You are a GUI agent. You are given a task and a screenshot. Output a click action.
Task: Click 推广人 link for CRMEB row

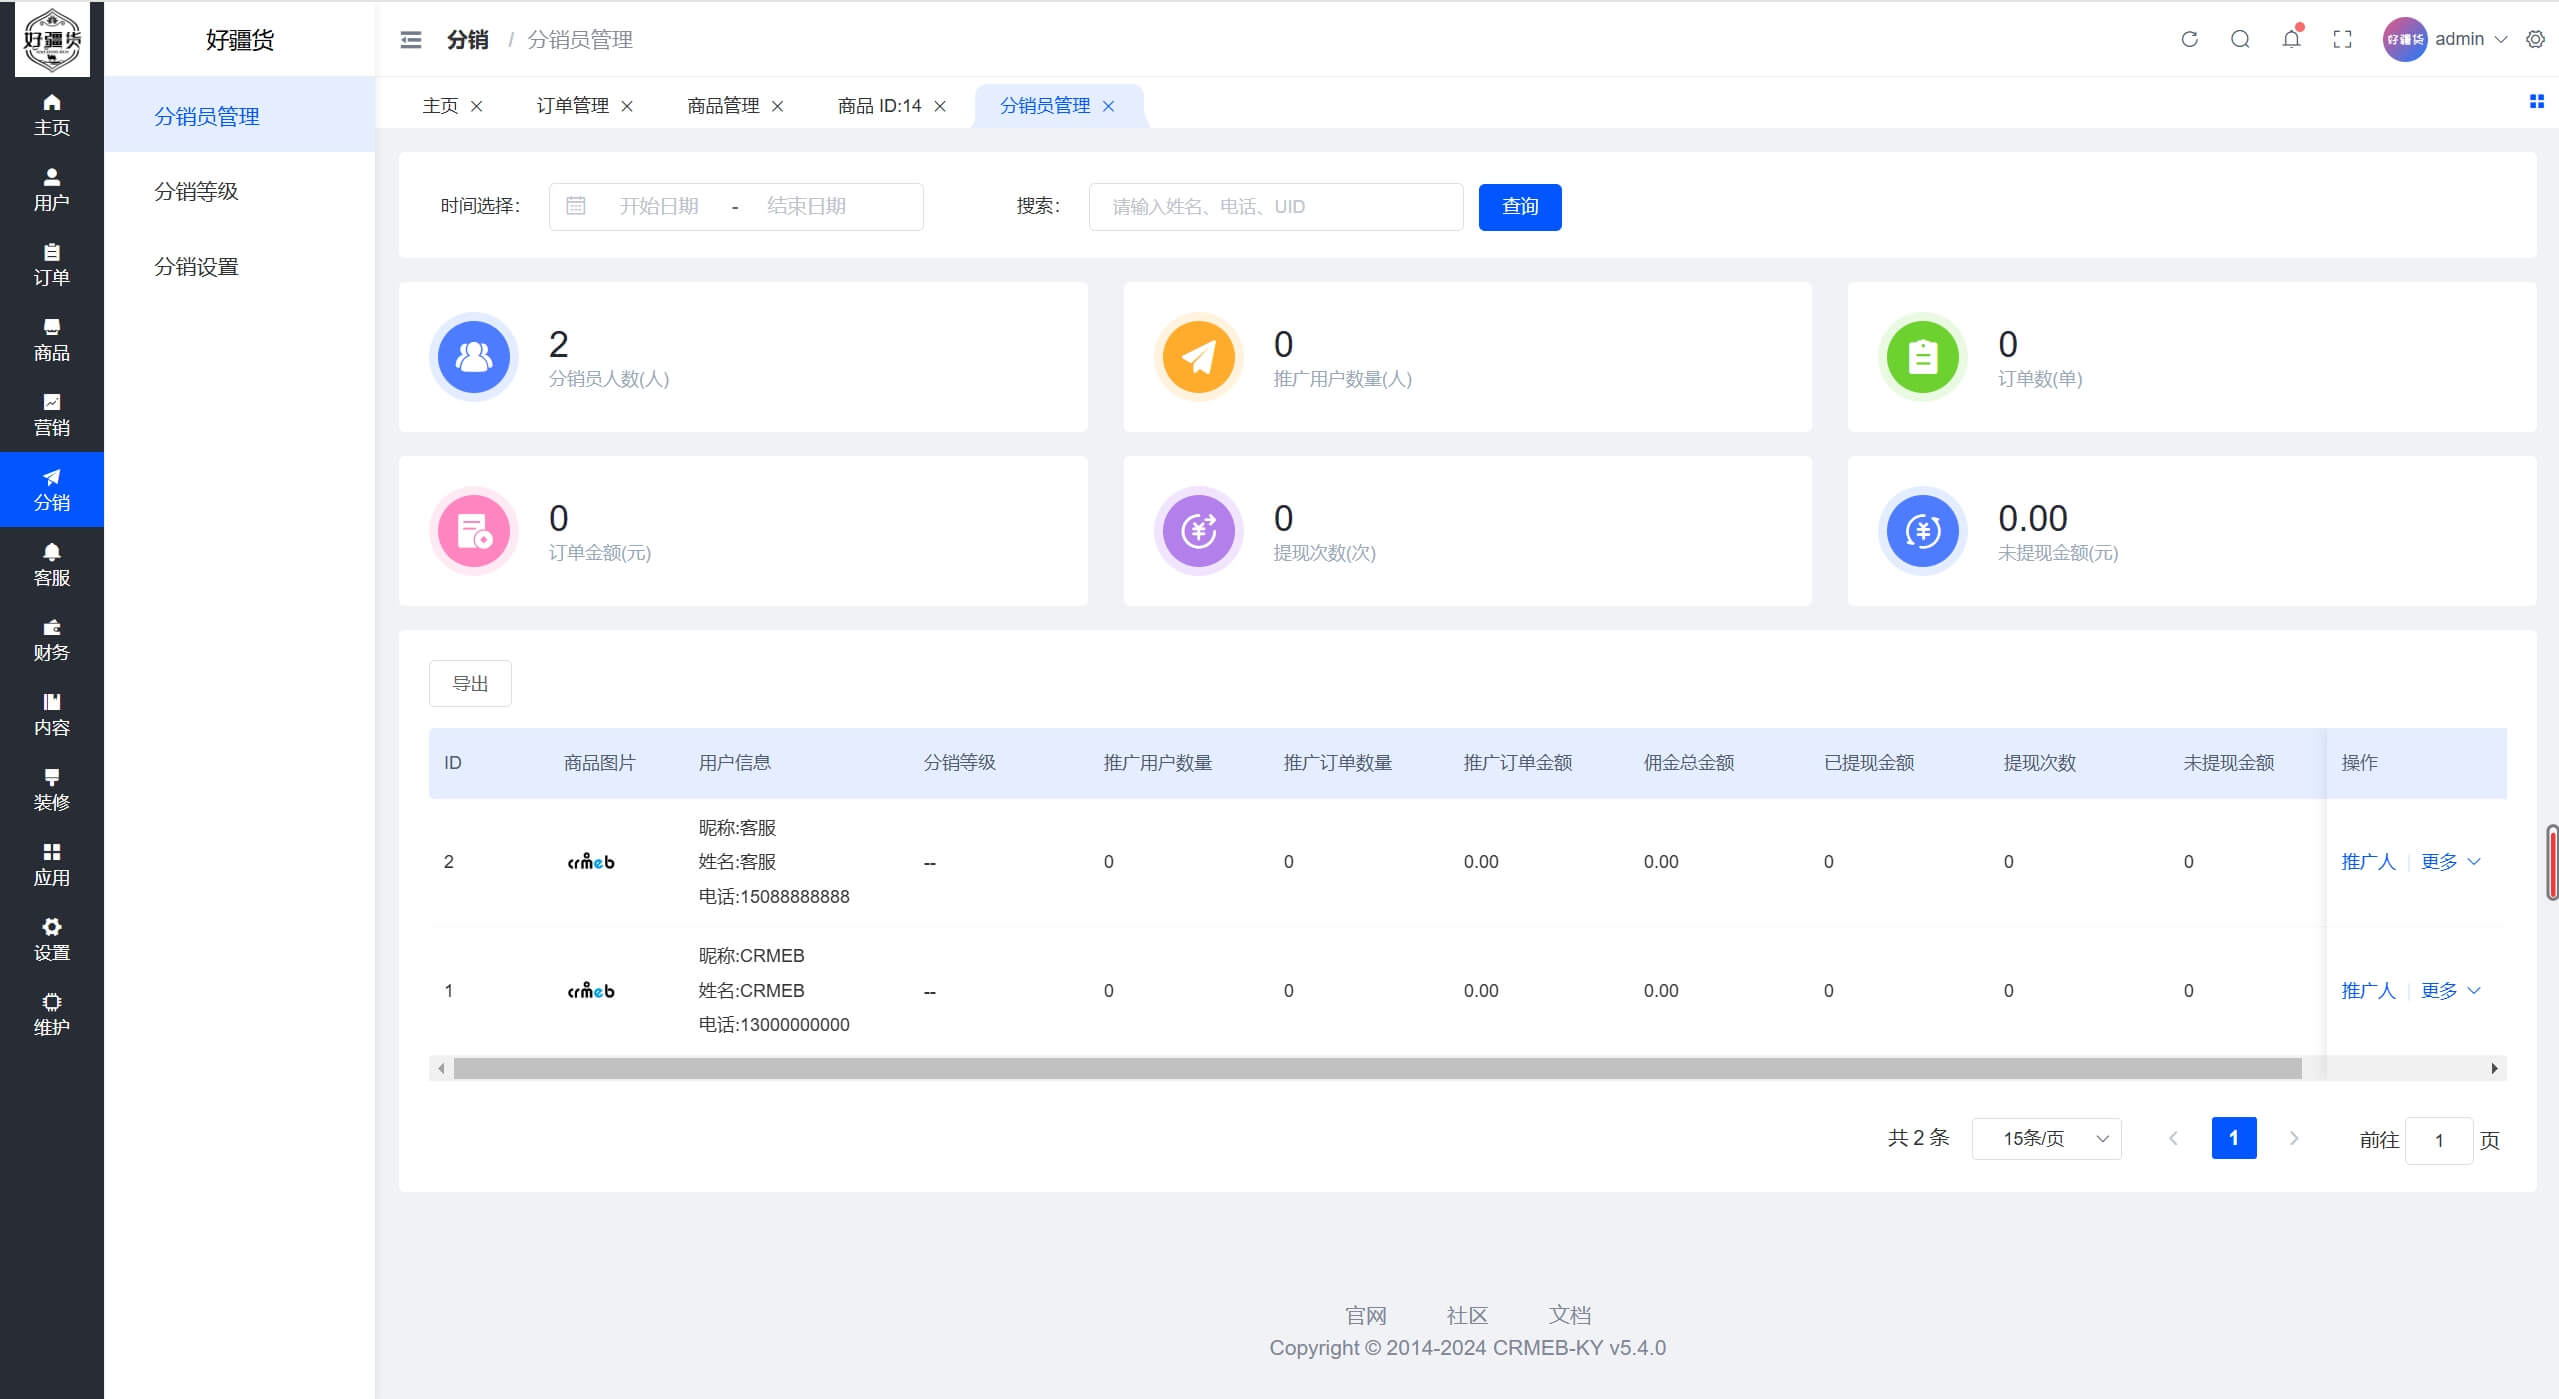[2367, 991]
